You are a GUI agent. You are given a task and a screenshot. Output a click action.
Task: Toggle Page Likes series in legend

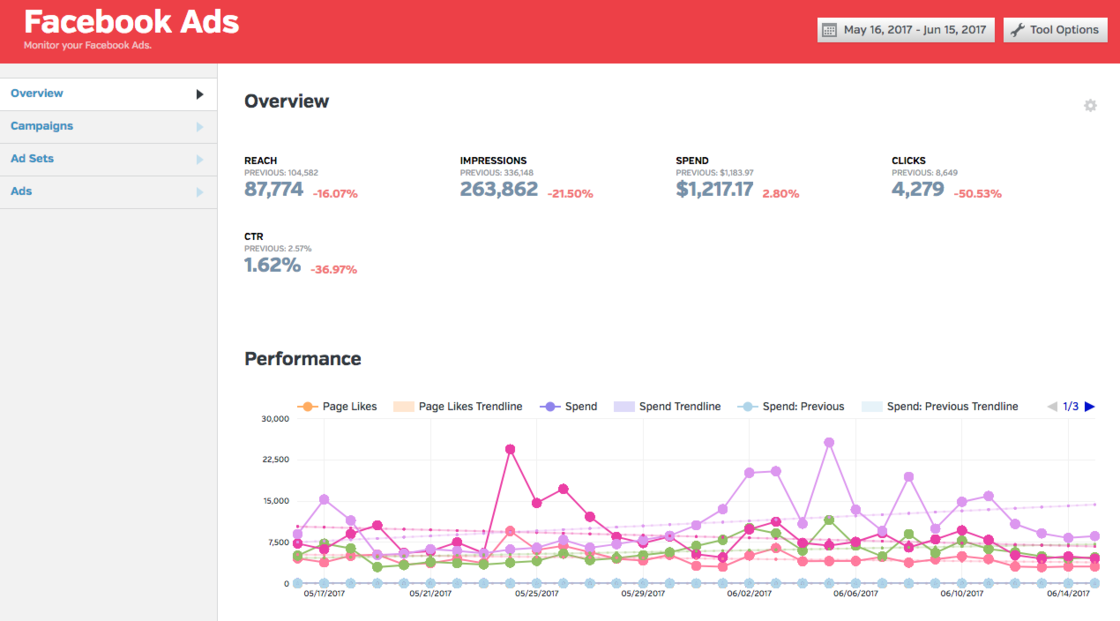coord(337,407)
